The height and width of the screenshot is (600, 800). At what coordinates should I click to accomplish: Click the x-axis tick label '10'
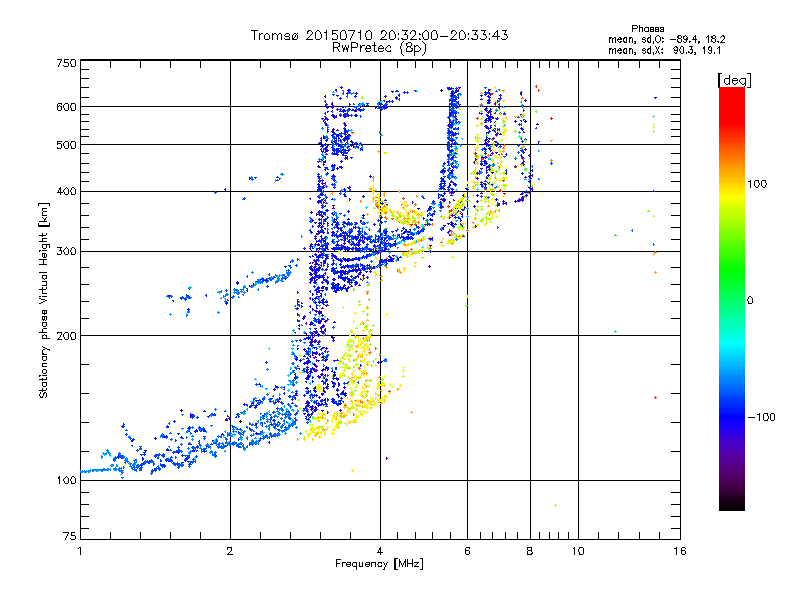click(578, 551)
